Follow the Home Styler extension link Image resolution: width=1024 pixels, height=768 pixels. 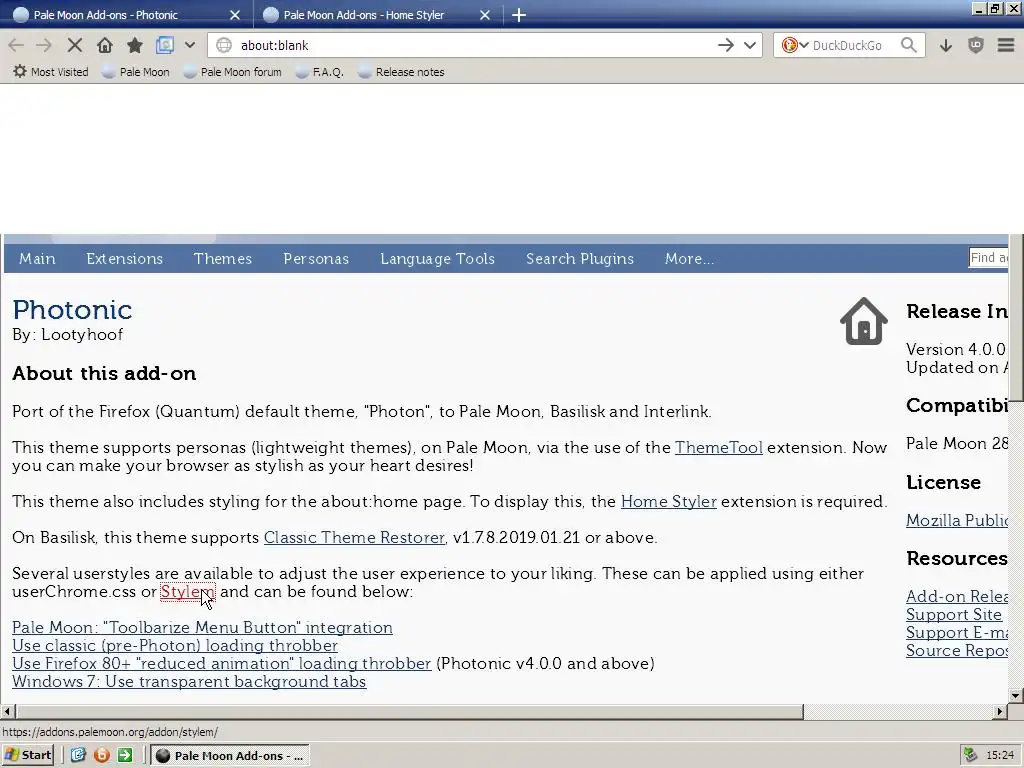[669, 502]
